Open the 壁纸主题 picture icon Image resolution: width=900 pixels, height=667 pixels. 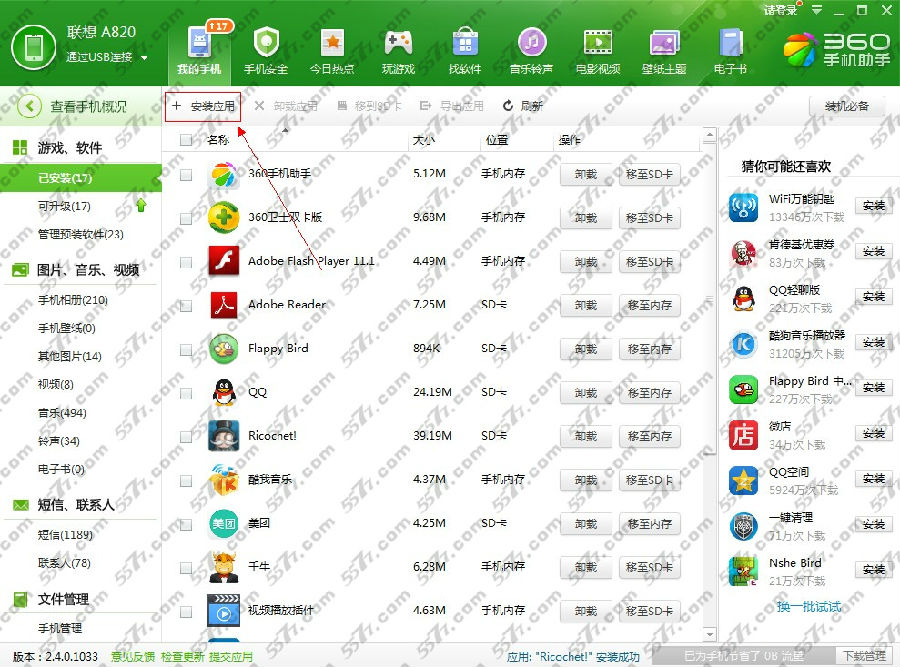664,42
